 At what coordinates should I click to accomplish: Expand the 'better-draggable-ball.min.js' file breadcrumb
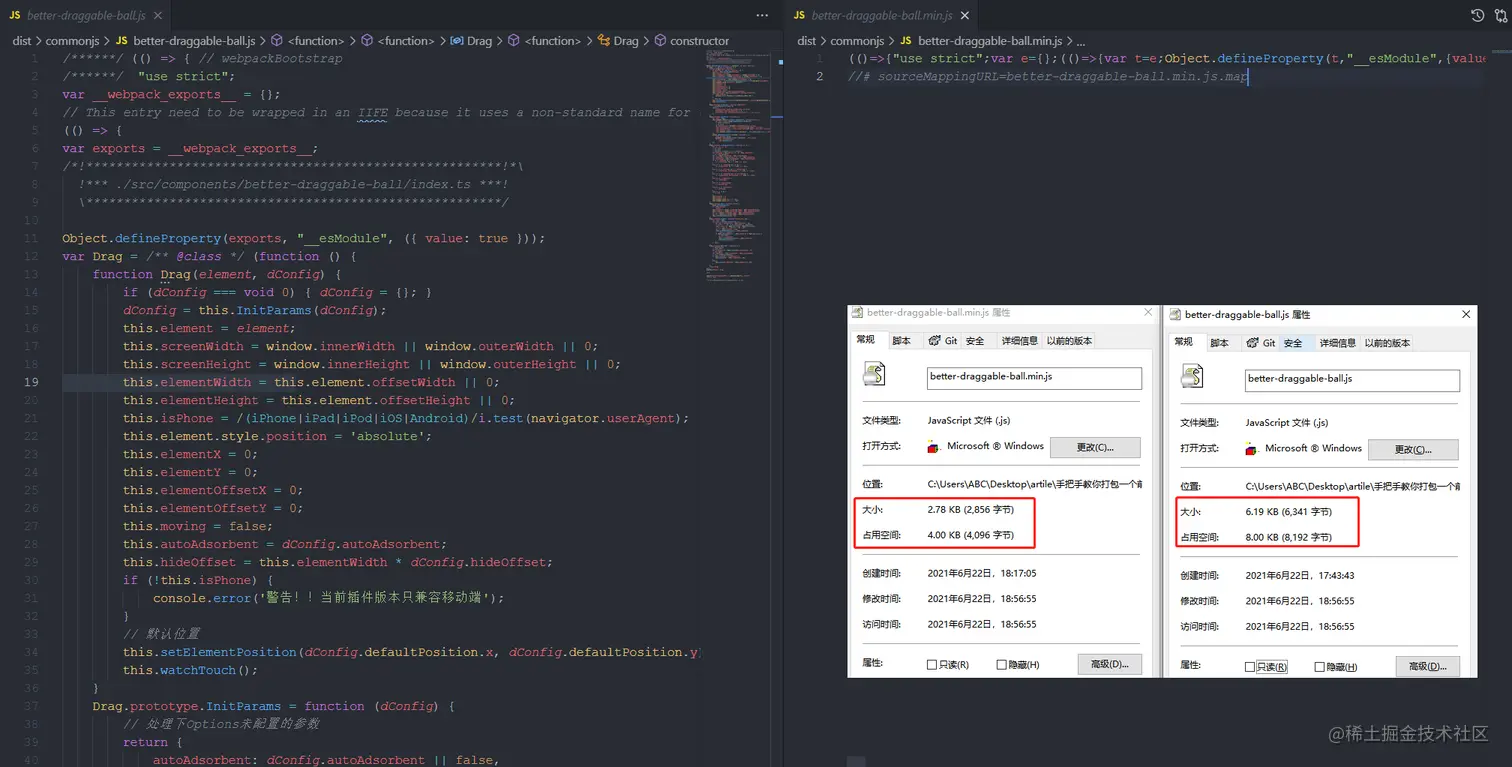[x=981, y=41]
